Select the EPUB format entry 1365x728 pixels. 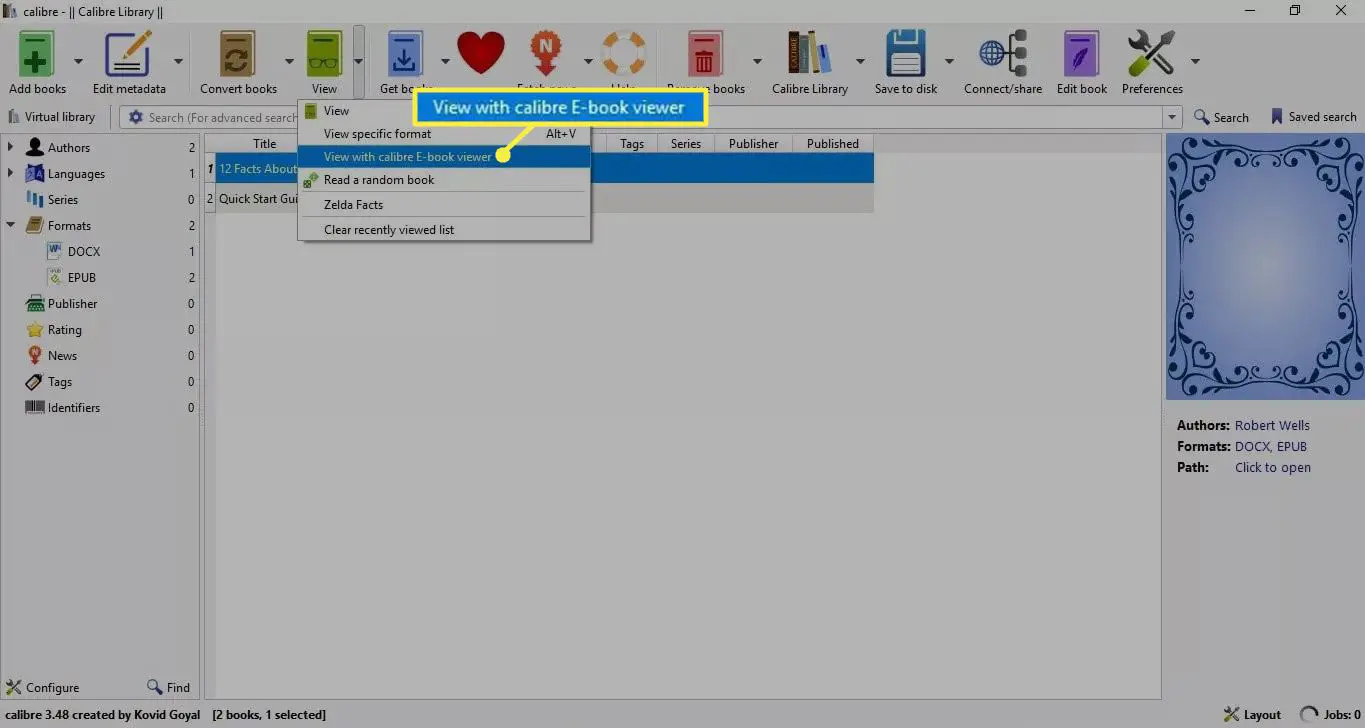[x=82, y=277]
